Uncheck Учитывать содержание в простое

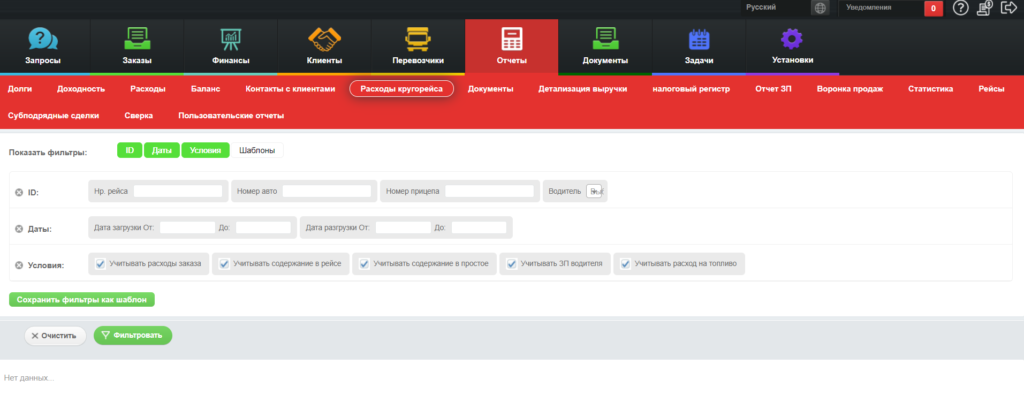pos(364,264)
